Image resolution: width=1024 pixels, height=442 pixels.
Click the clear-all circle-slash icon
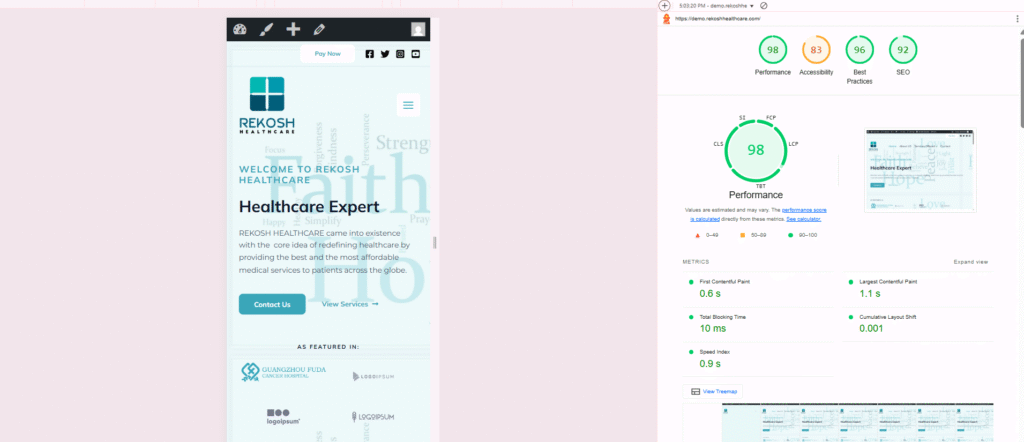(x=763, y=6)
